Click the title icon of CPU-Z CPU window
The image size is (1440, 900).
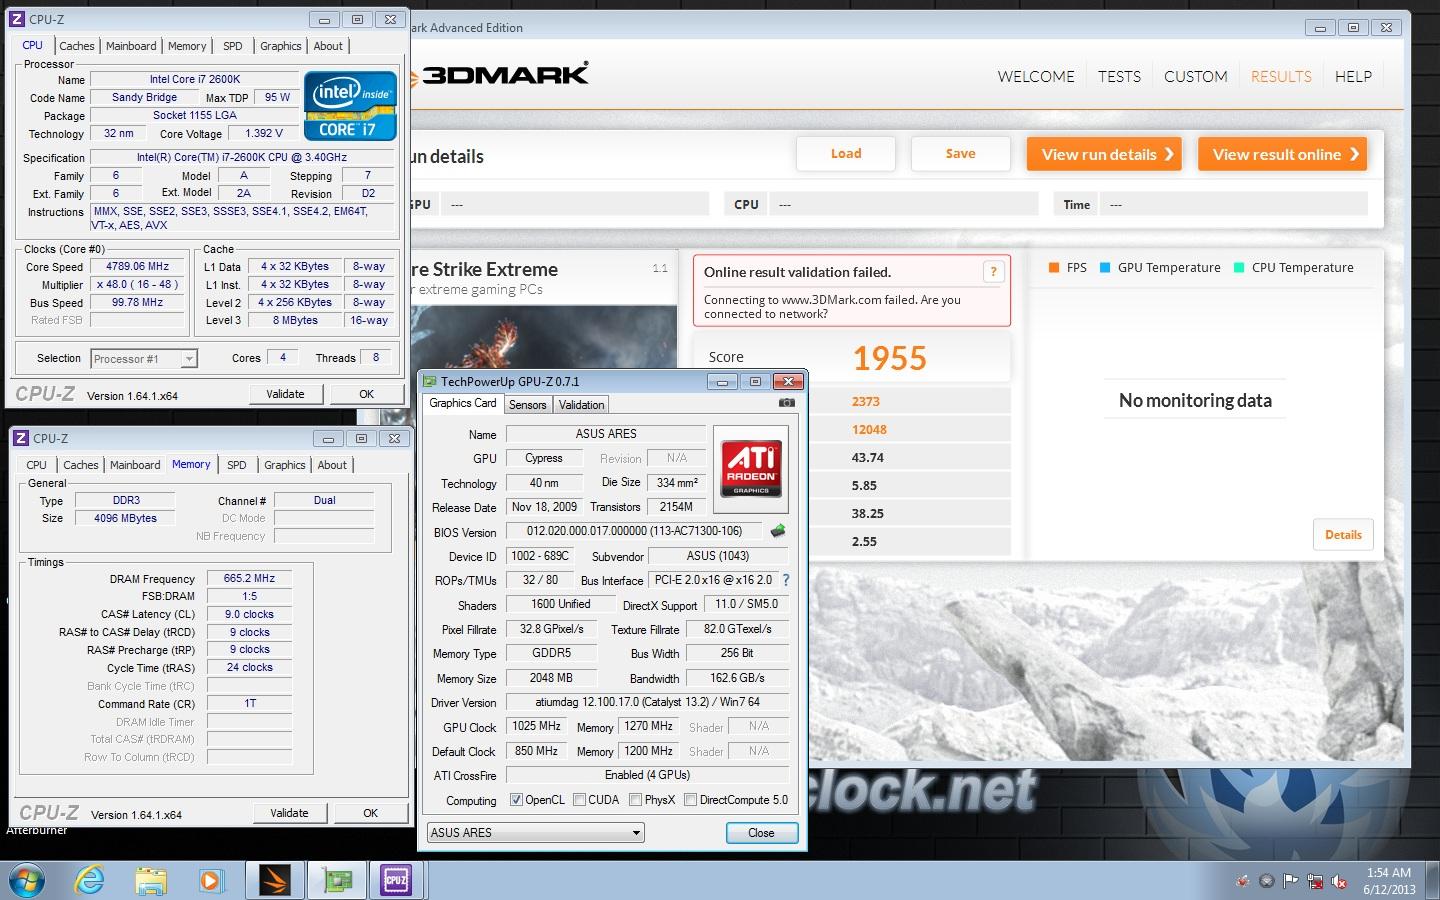click(17, 19)
